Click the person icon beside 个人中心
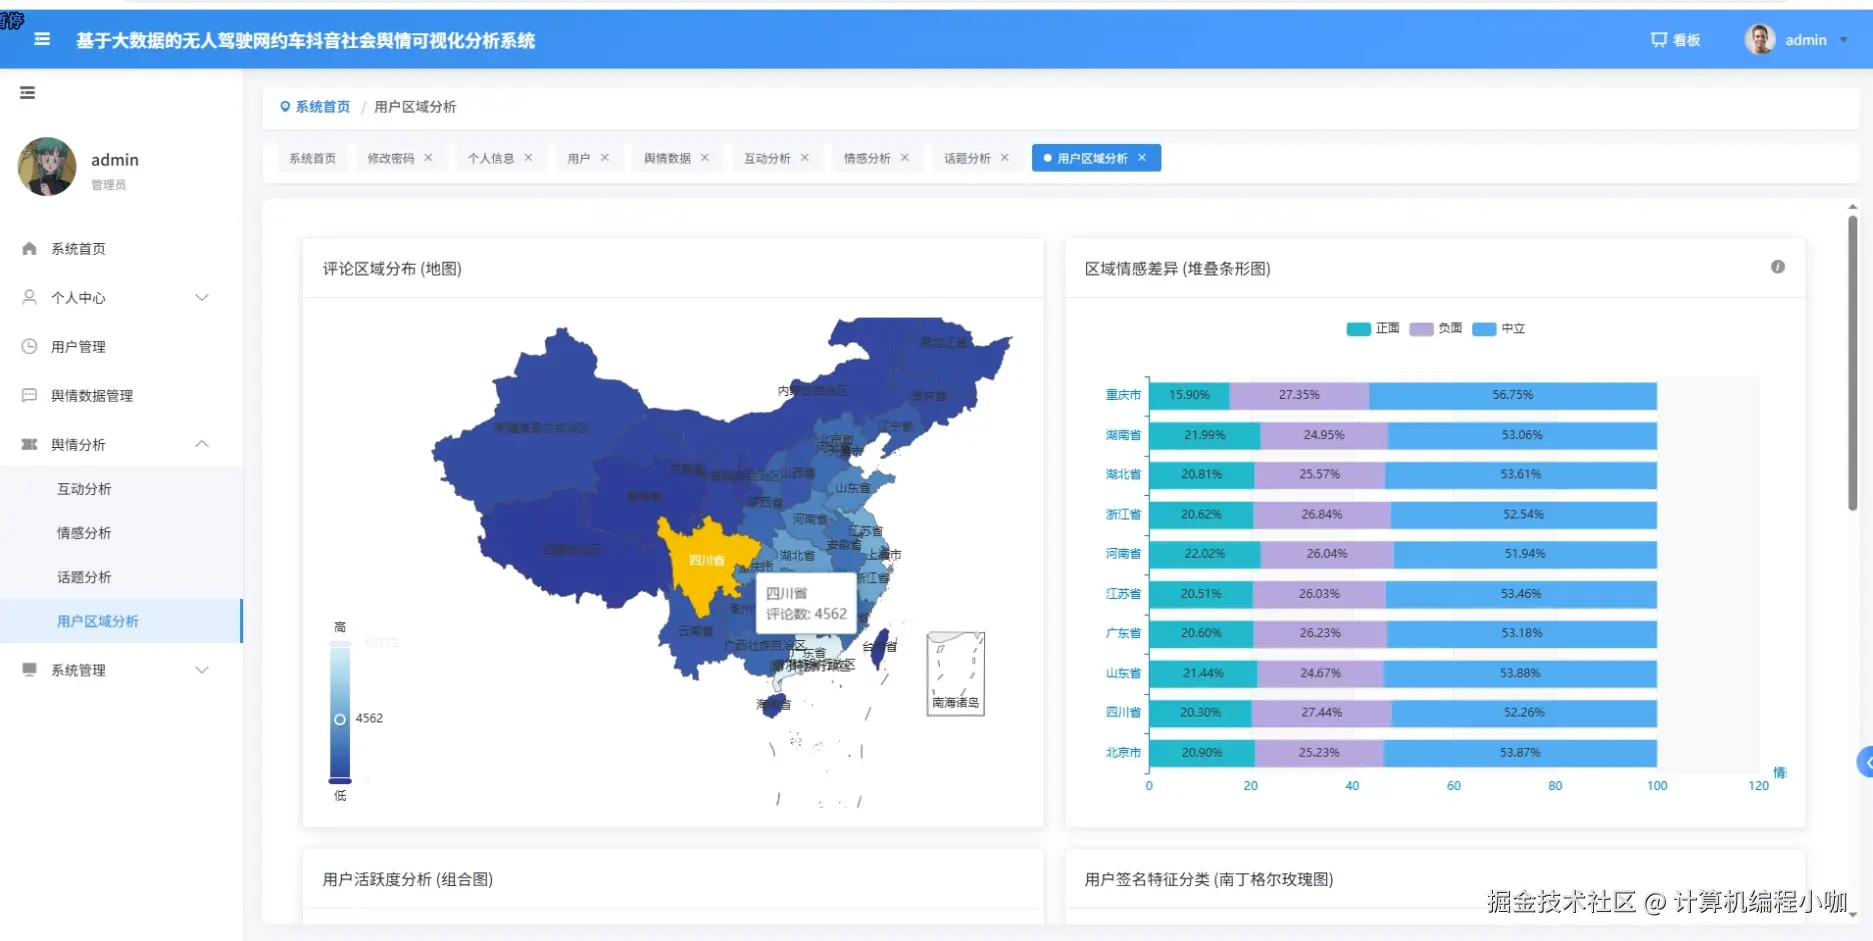 click(x=29, y=297)
